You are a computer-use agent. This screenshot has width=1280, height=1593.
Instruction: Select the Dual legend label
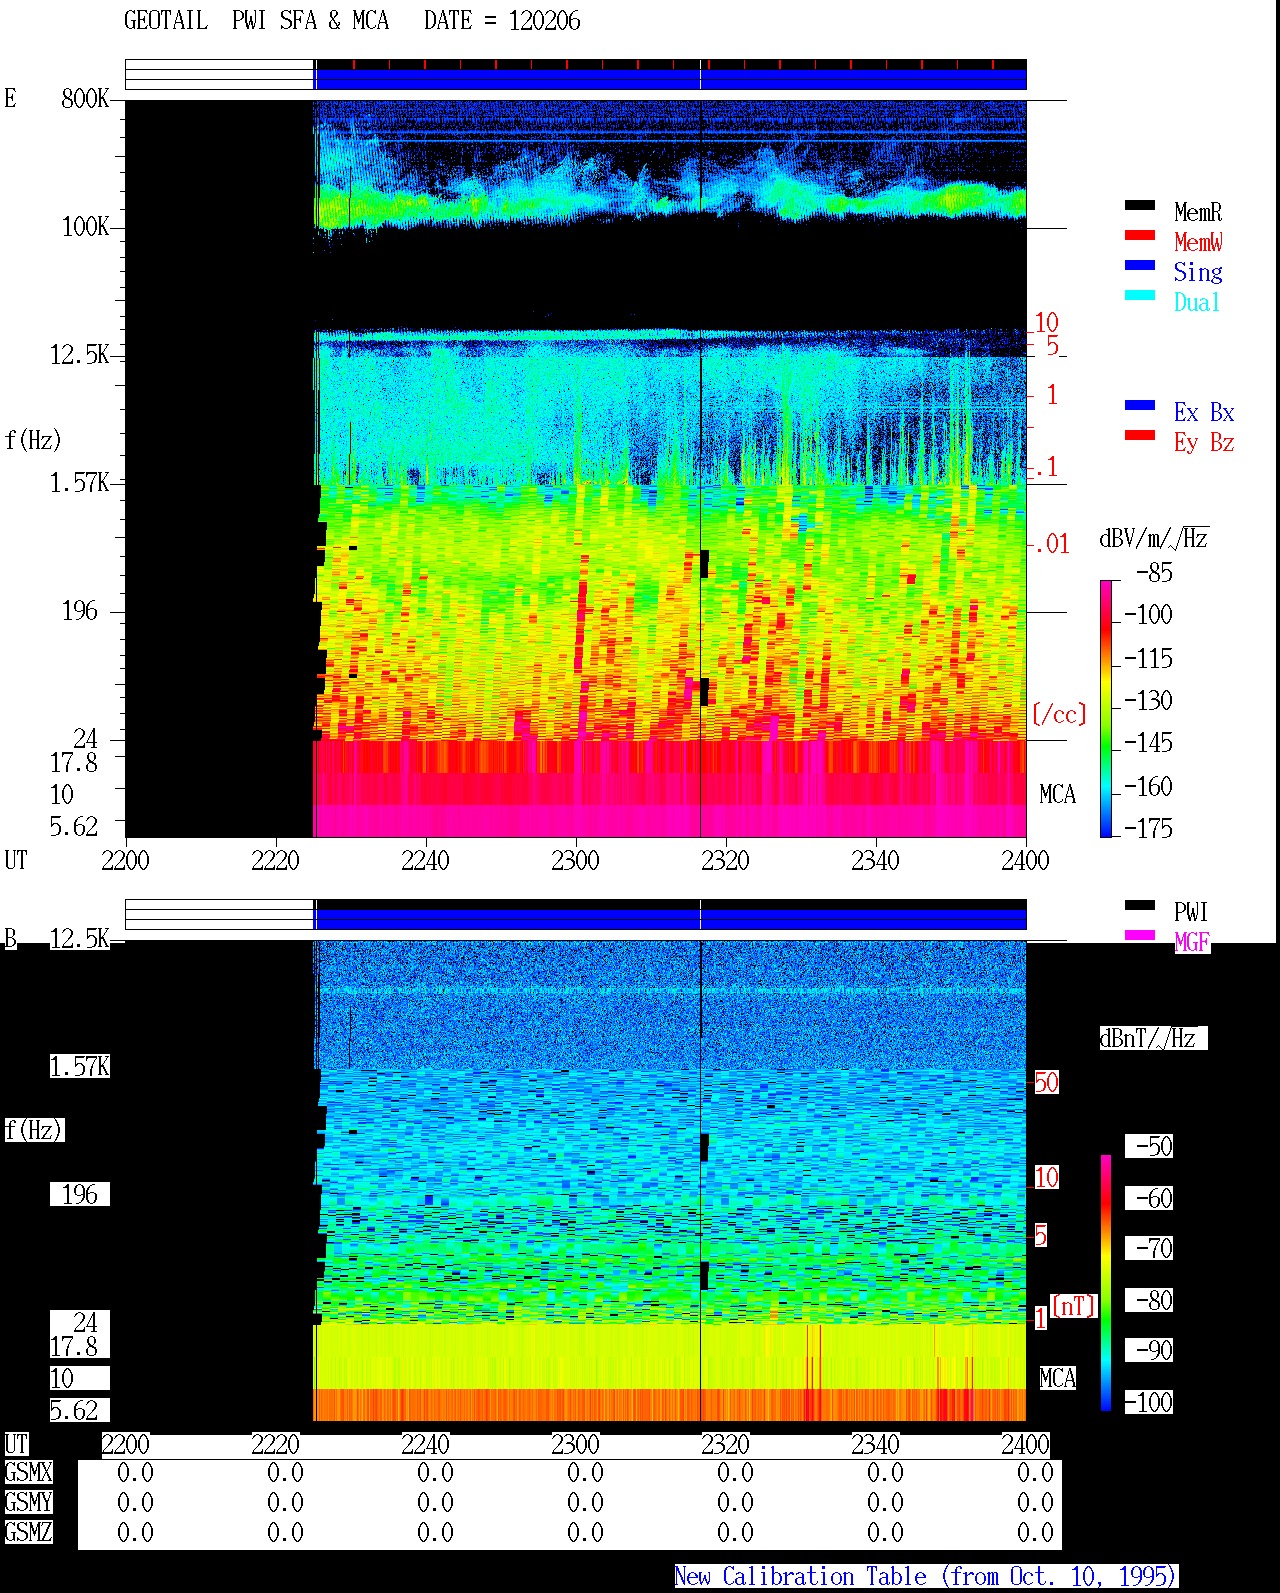pyautogui.click(x=1198, y=302)
